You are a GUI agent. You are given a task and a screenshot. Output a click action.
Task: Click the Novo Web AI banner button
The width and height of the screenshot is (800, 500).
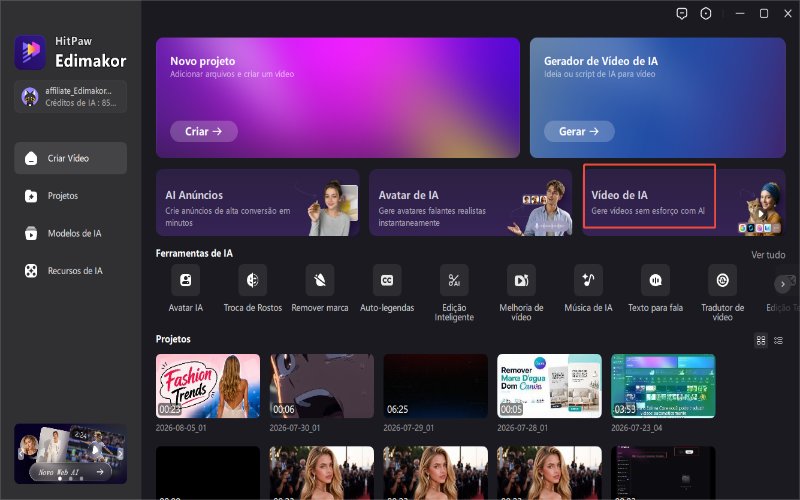(70, 472)
